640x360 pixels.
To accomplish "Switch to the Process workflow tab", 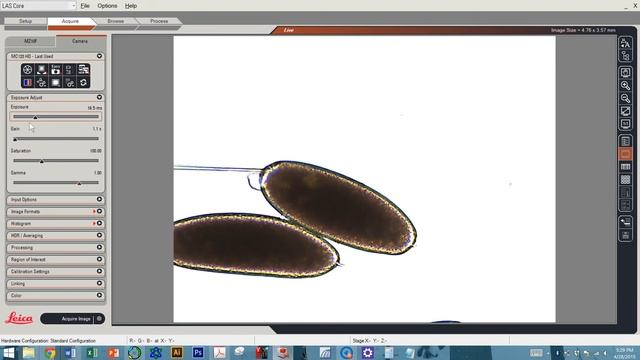I will (x=159, y=21).
